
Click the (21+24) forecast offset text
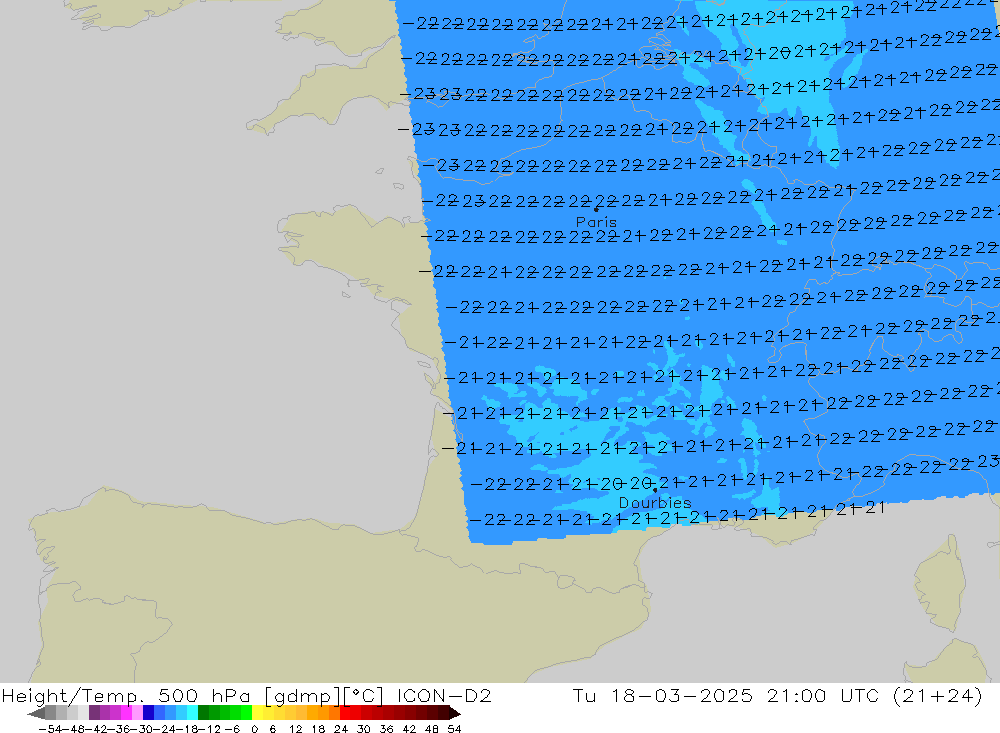click(x=938, y=695)
